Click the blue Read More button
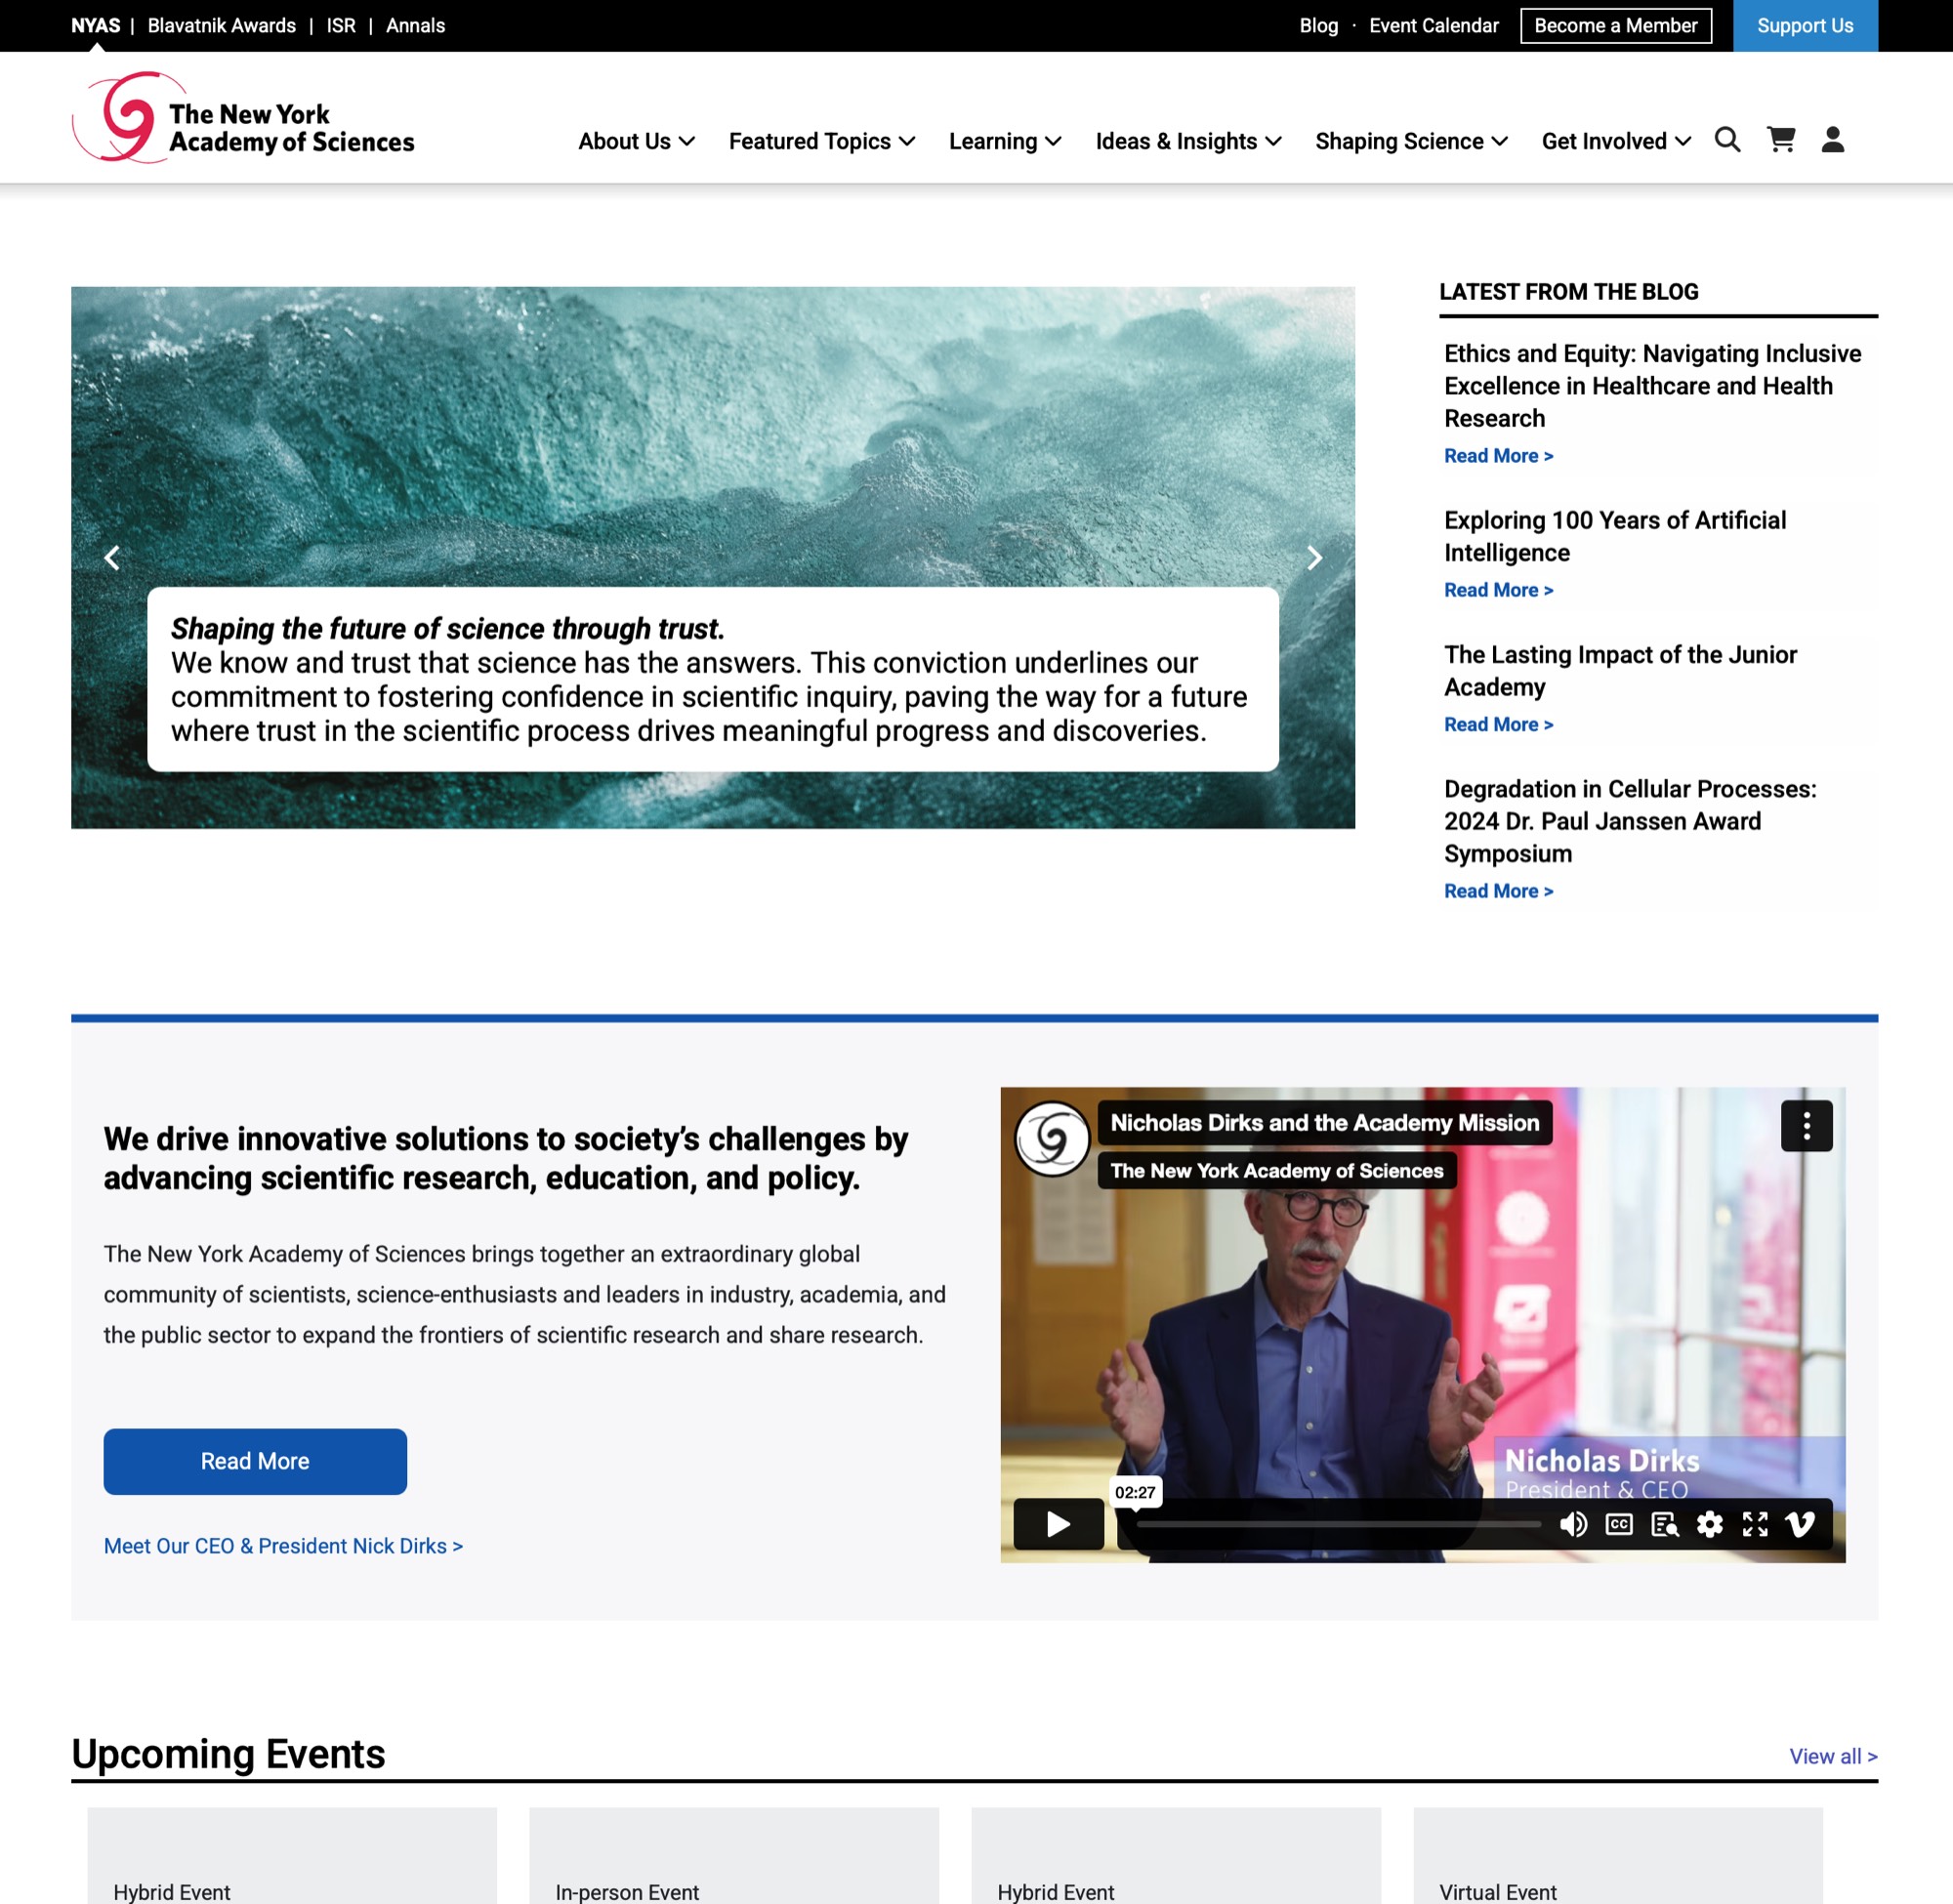 point(255,1461)
